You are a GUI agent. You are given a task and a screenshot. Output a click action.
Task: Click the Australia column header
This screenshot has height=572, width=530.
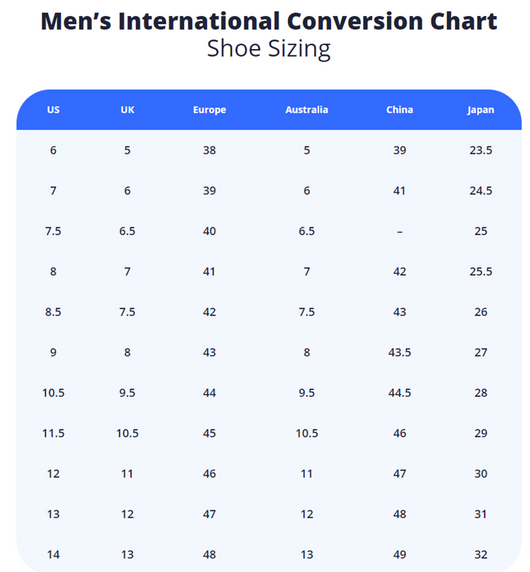(306, 110)
